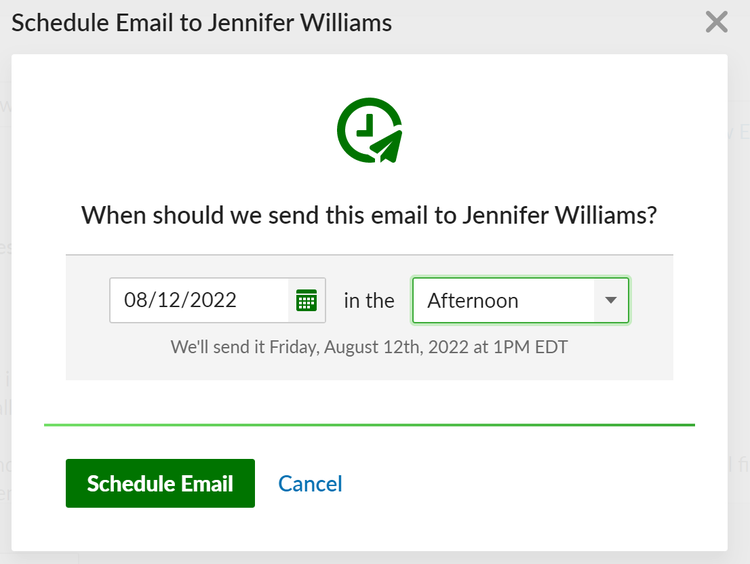
Task: Select the word Afternoon in the combo box
Action: [x=473, y=301]
